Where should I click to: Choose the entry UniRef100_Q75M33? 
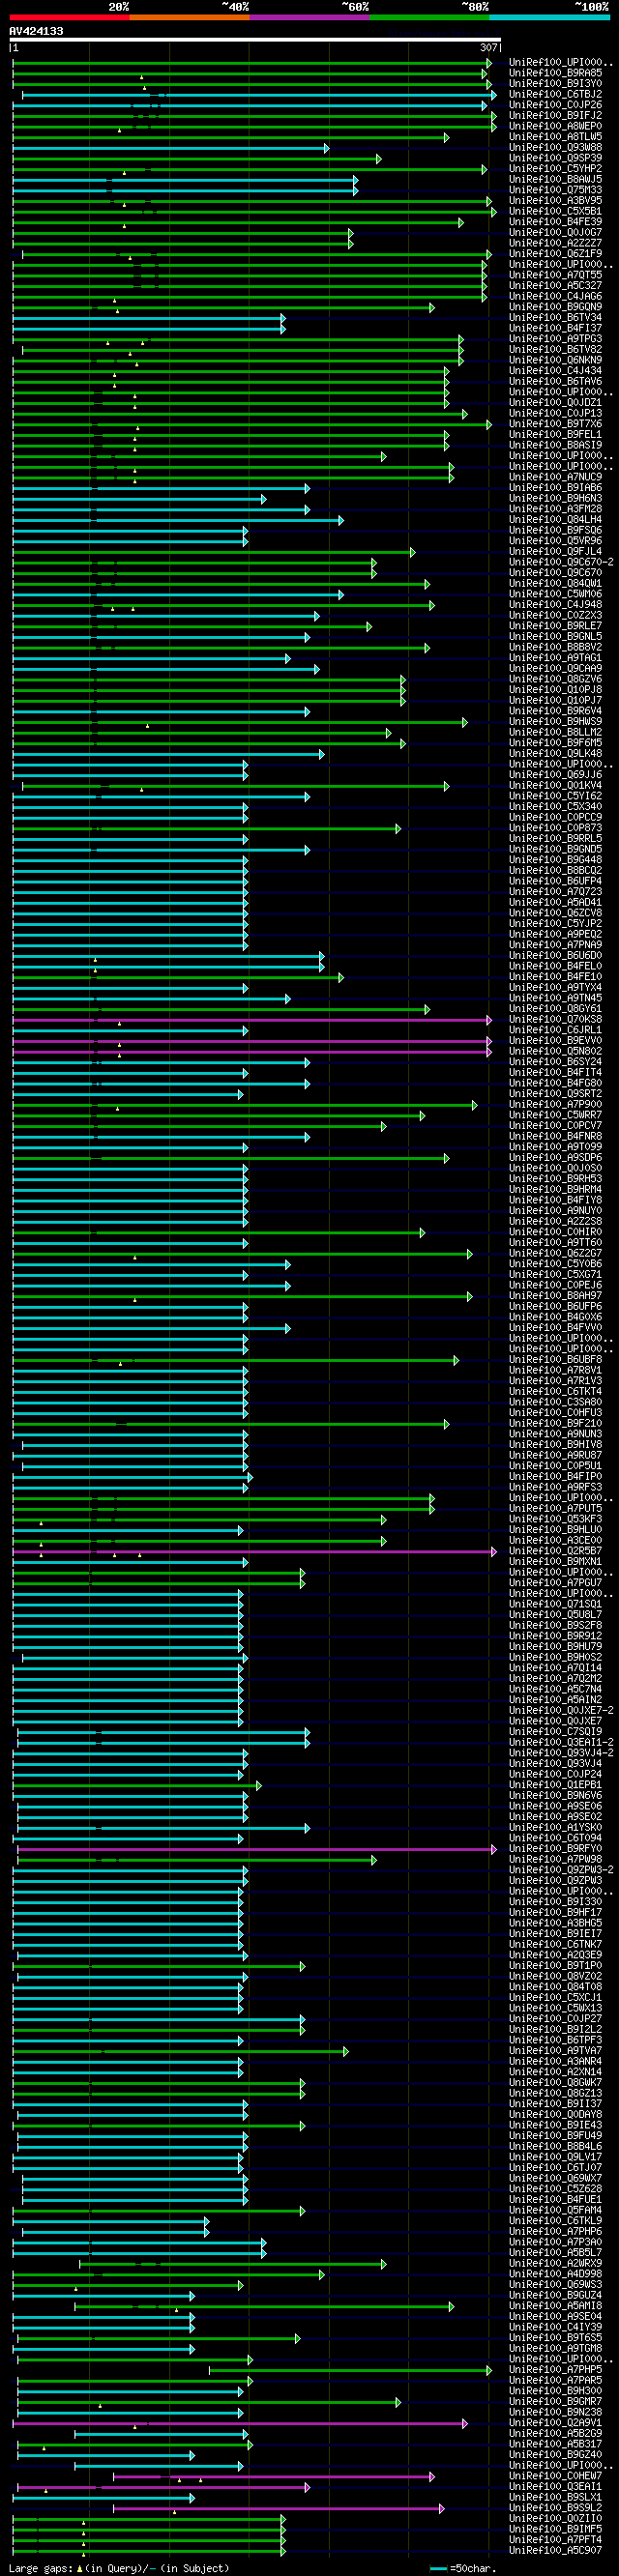(x=555, y=190)
